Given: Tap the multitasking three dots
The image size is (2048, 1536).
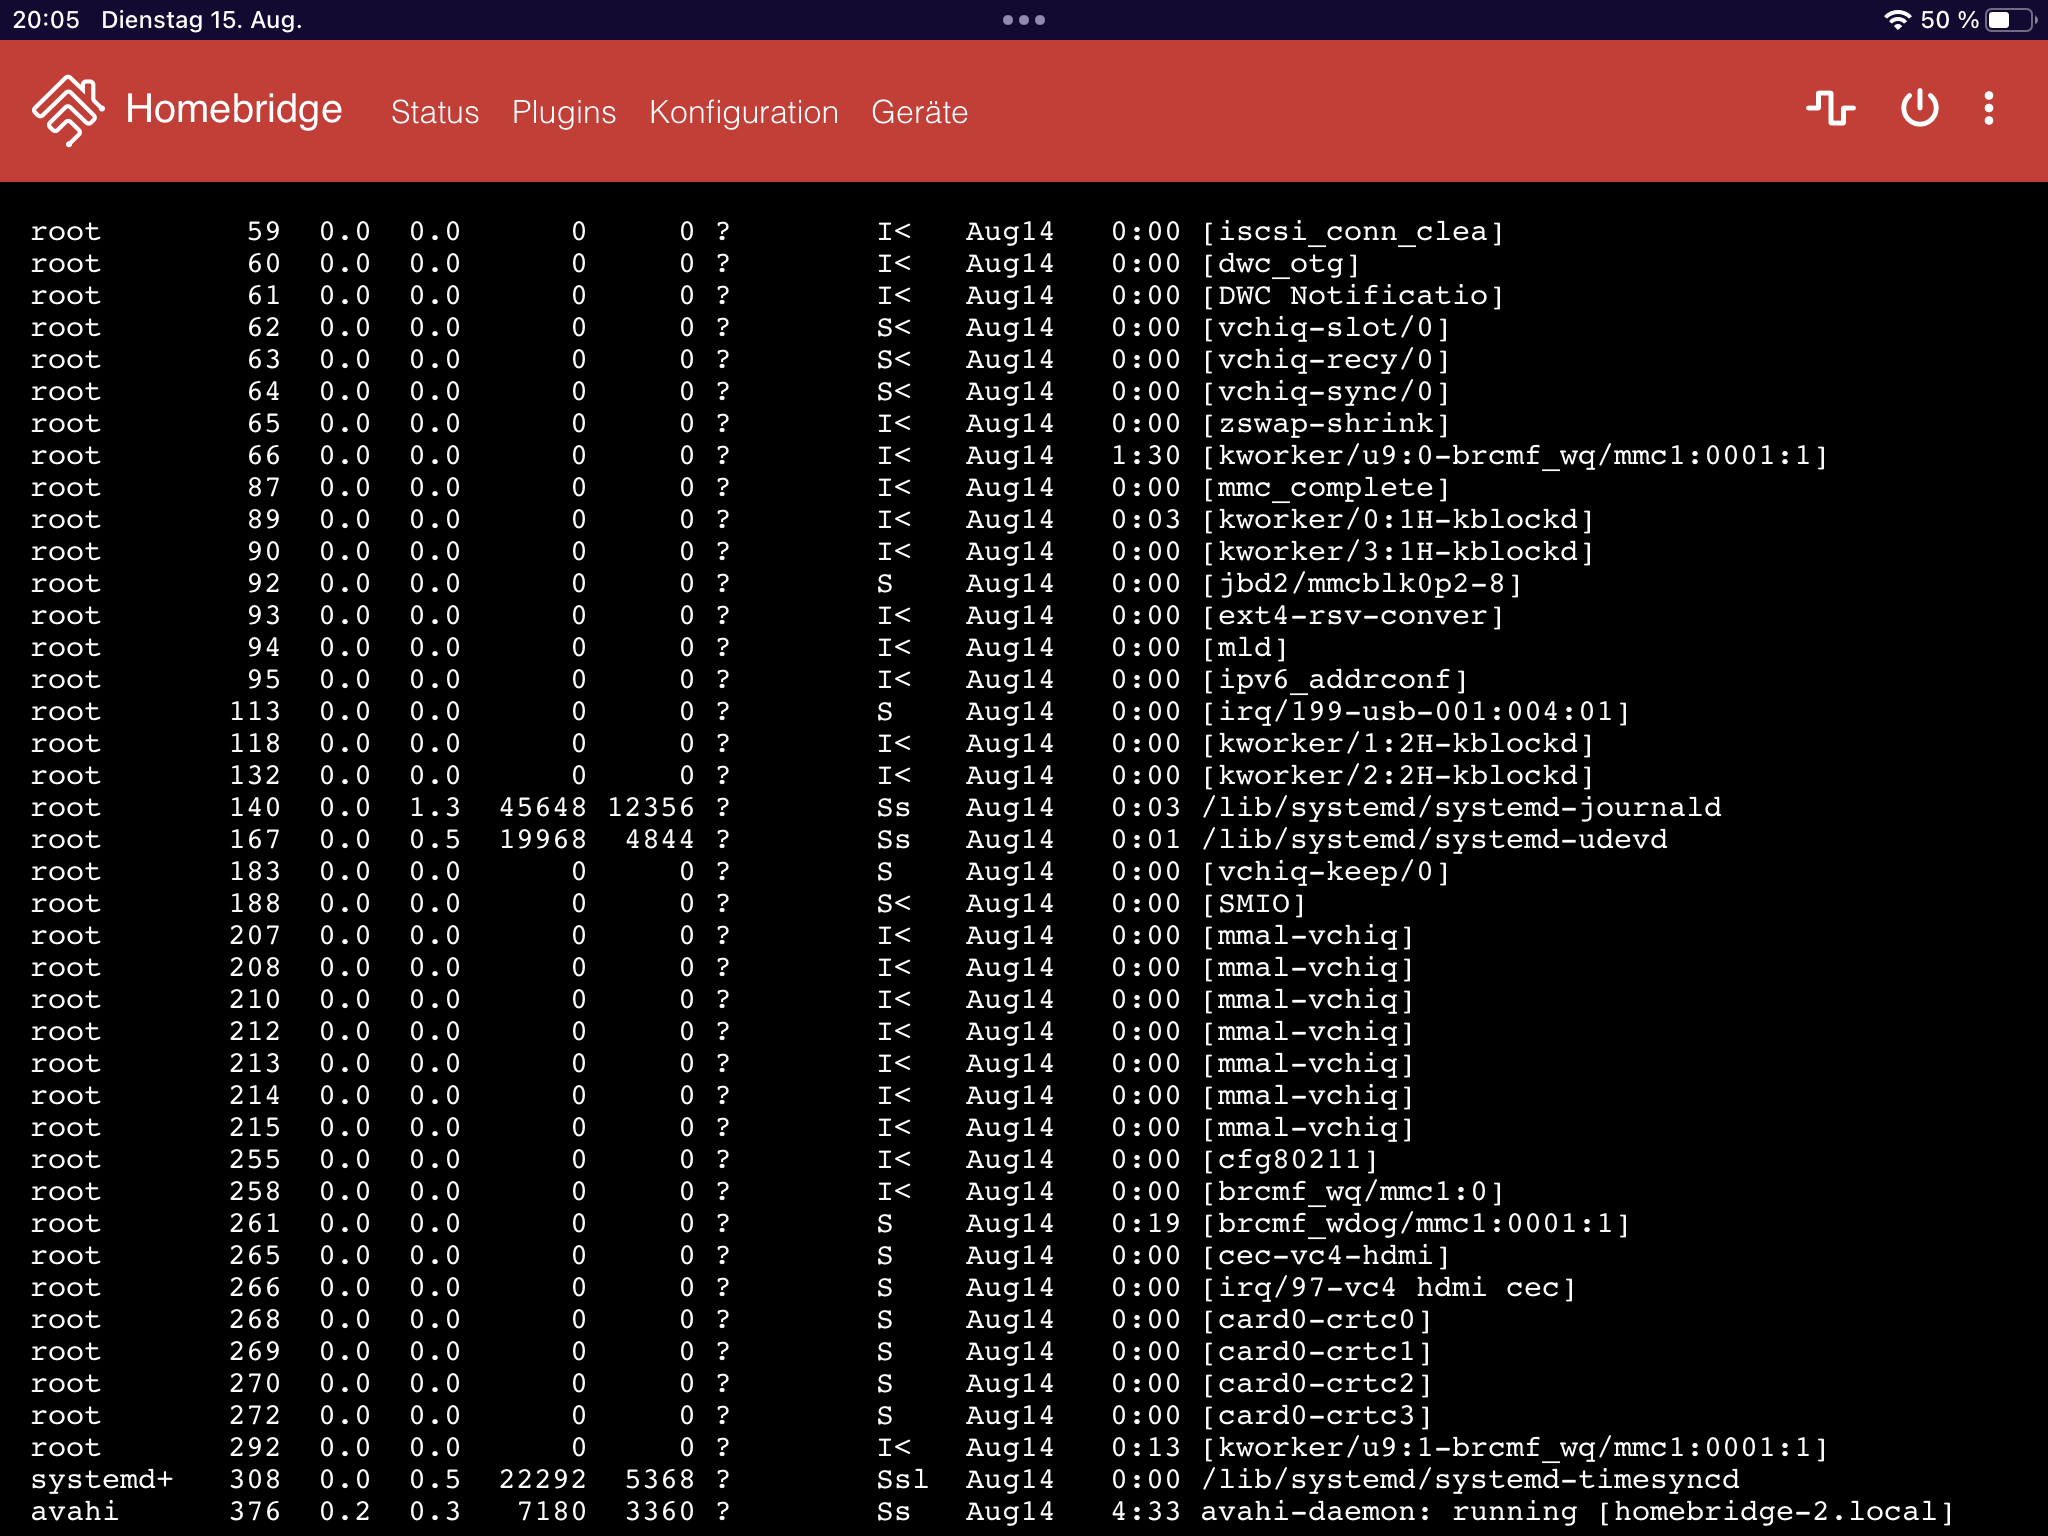Looking at the screenshot, I should pos(1023,20).
